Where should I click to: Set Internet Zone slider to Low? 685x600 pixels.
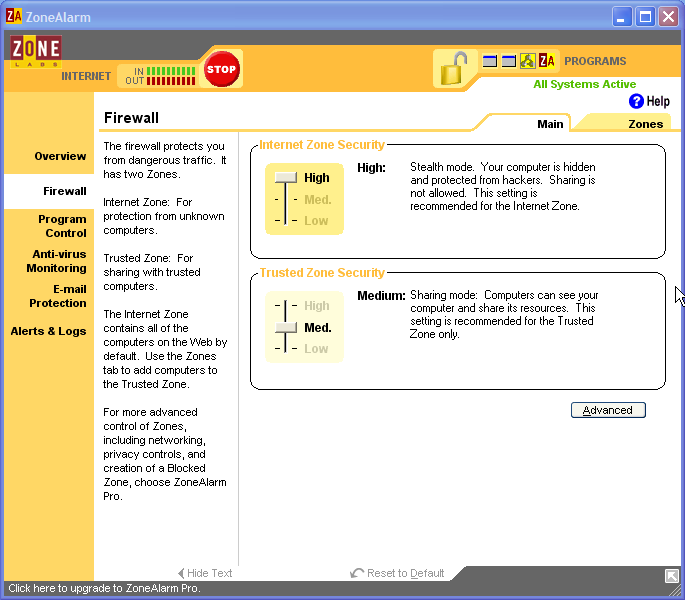tap(316, 221)
